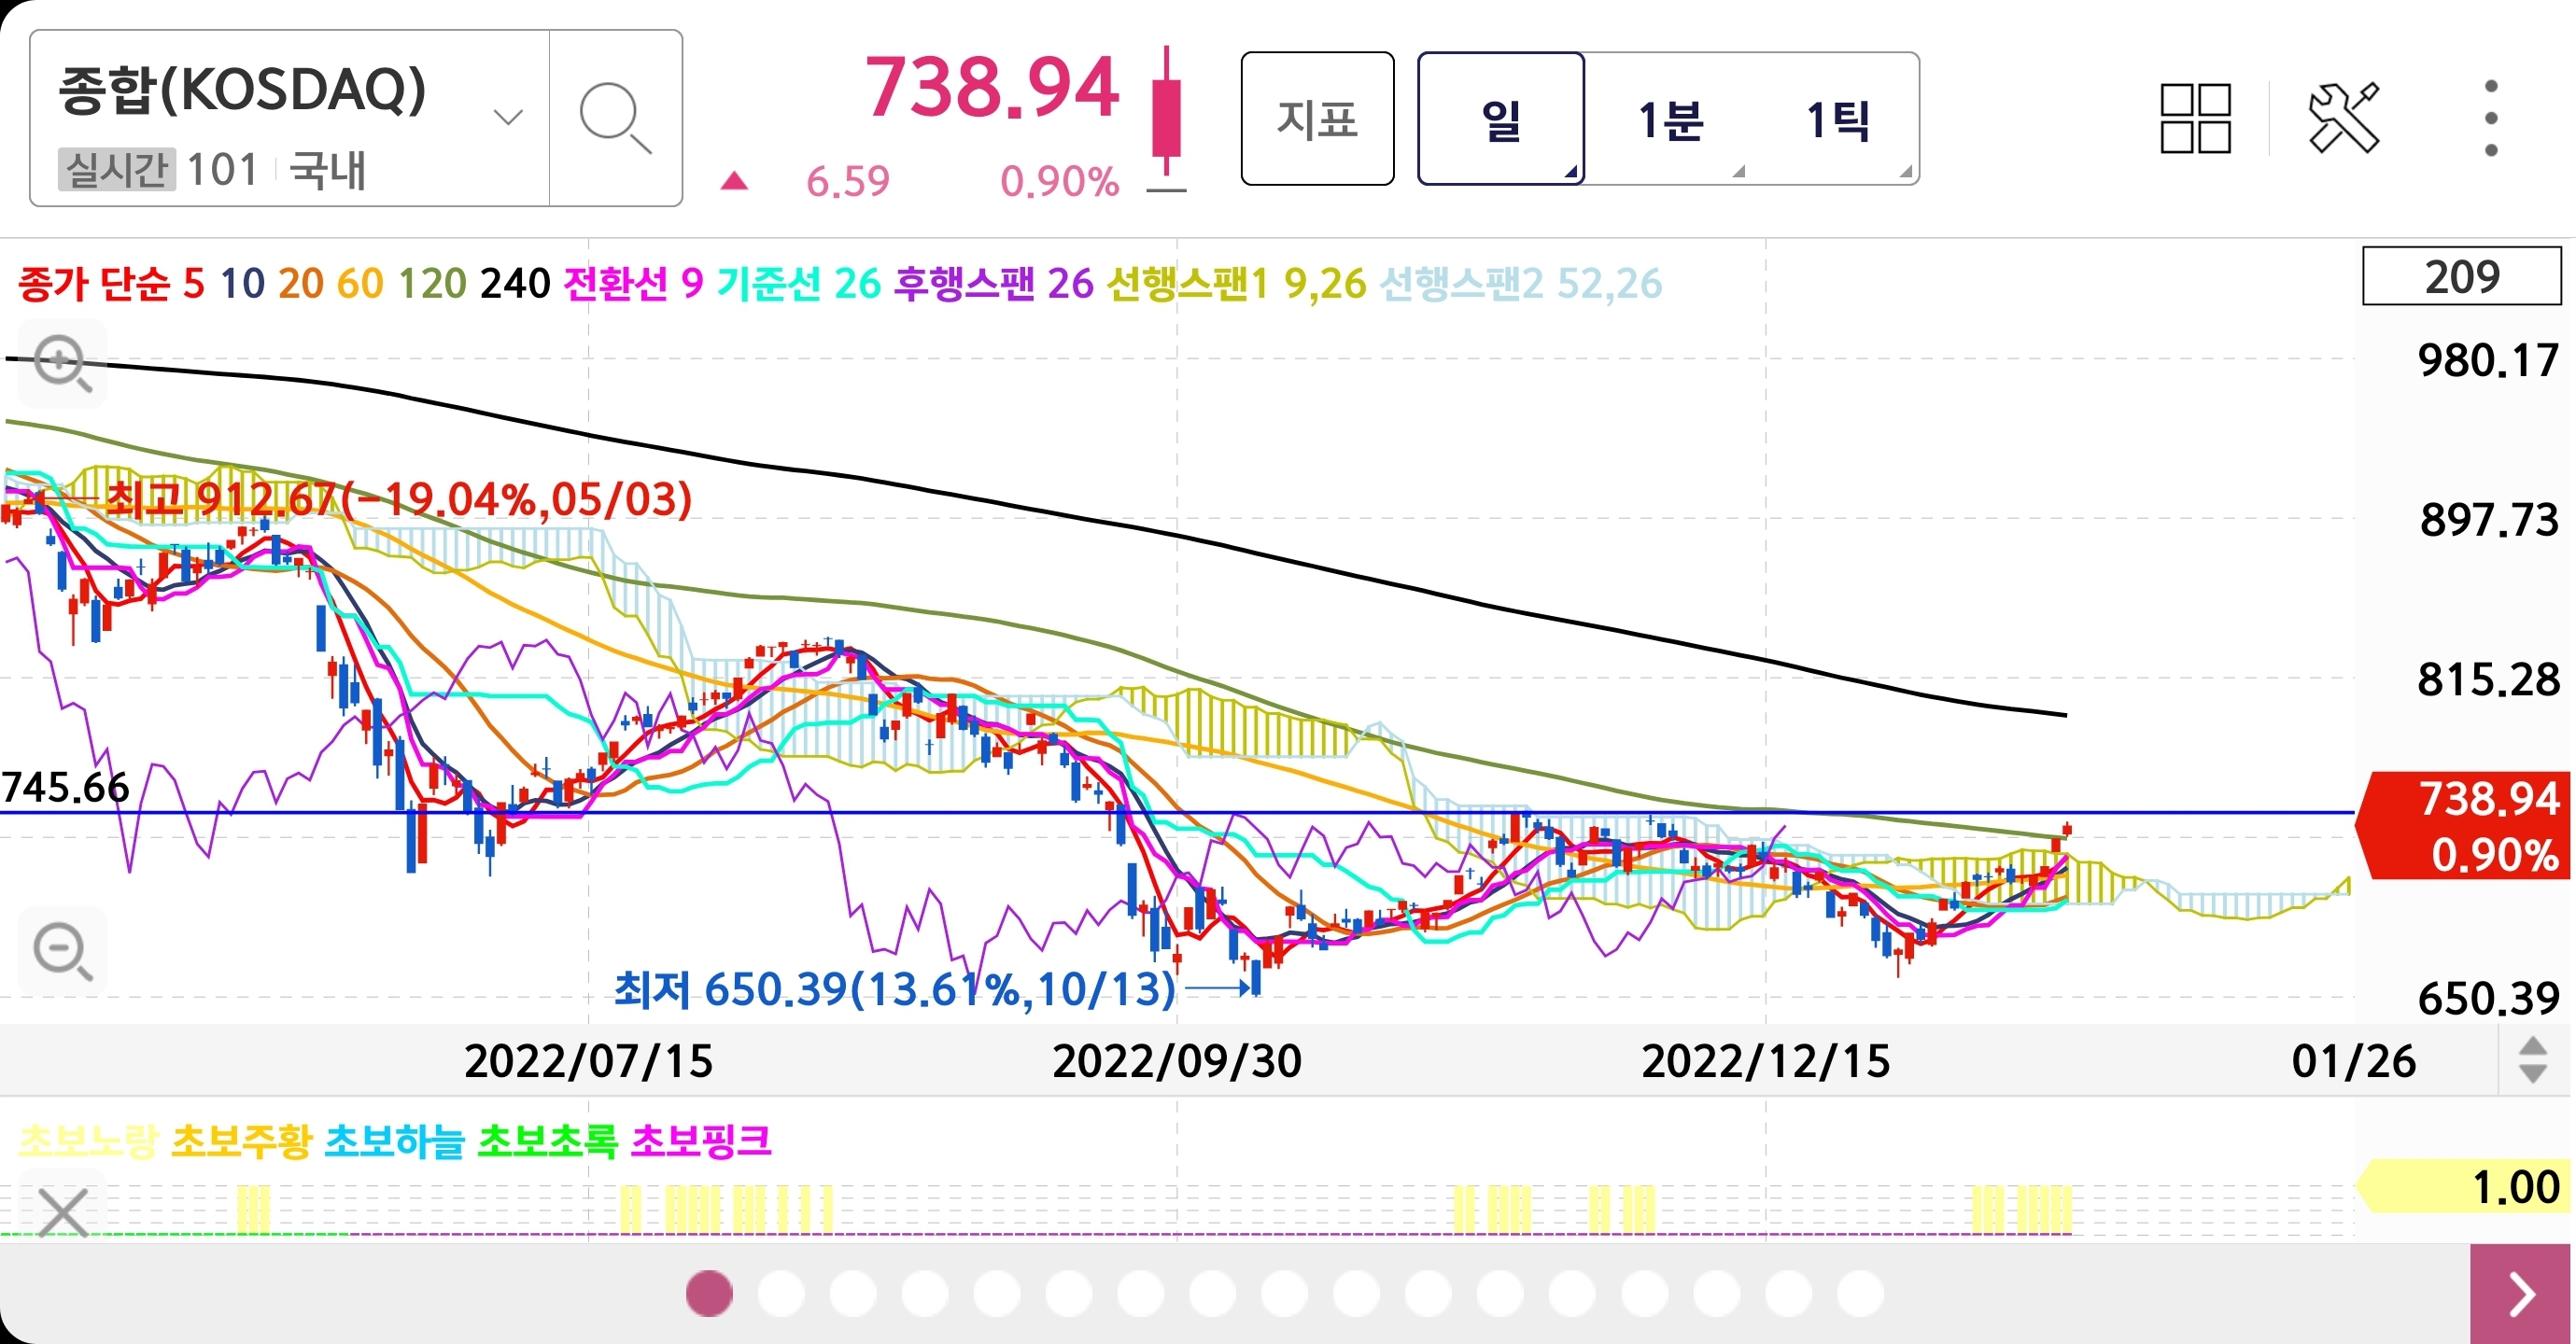Zoom in using the plus magnifier
2576x1344 pixels.
pyautogui.click(x=62, y=363)
